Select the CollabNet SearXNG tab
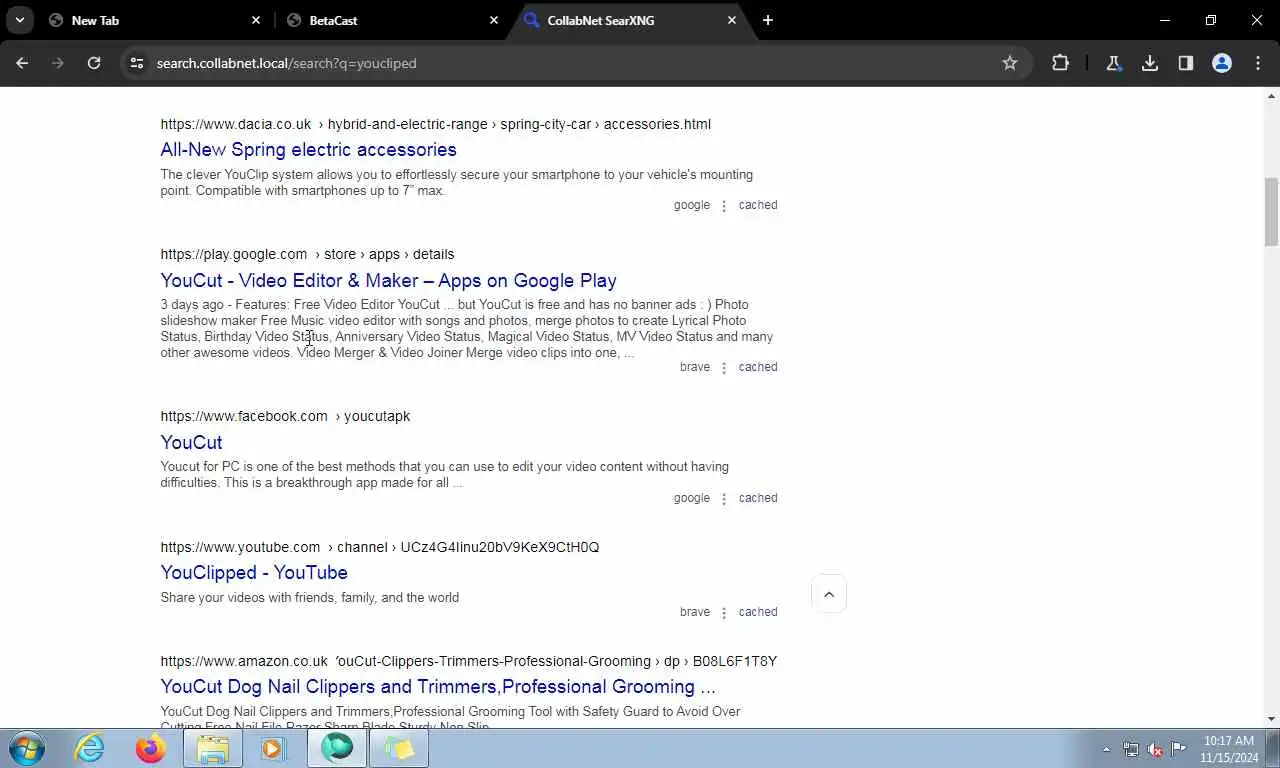This screenshot has height=768, width=1280. 630,20
